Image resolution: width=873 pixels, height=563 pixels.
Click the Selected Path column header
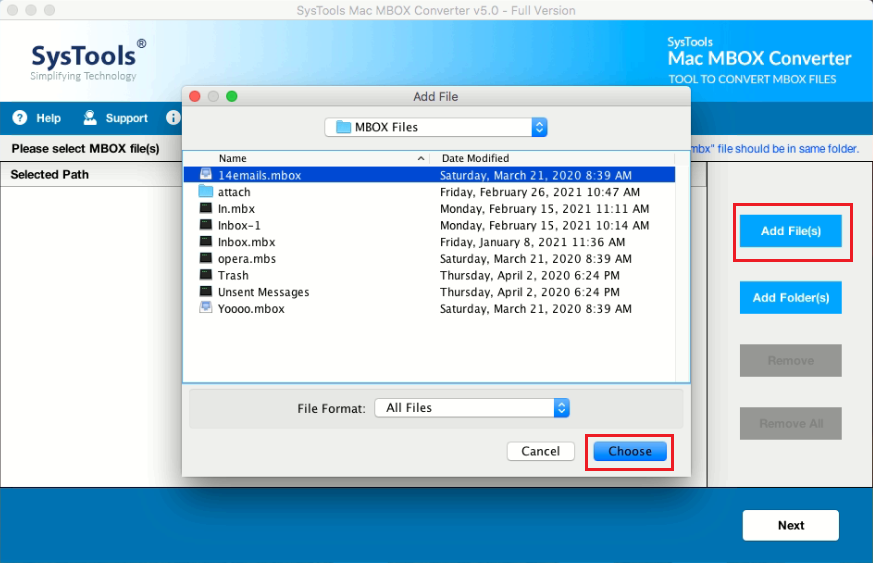point(50,174)
